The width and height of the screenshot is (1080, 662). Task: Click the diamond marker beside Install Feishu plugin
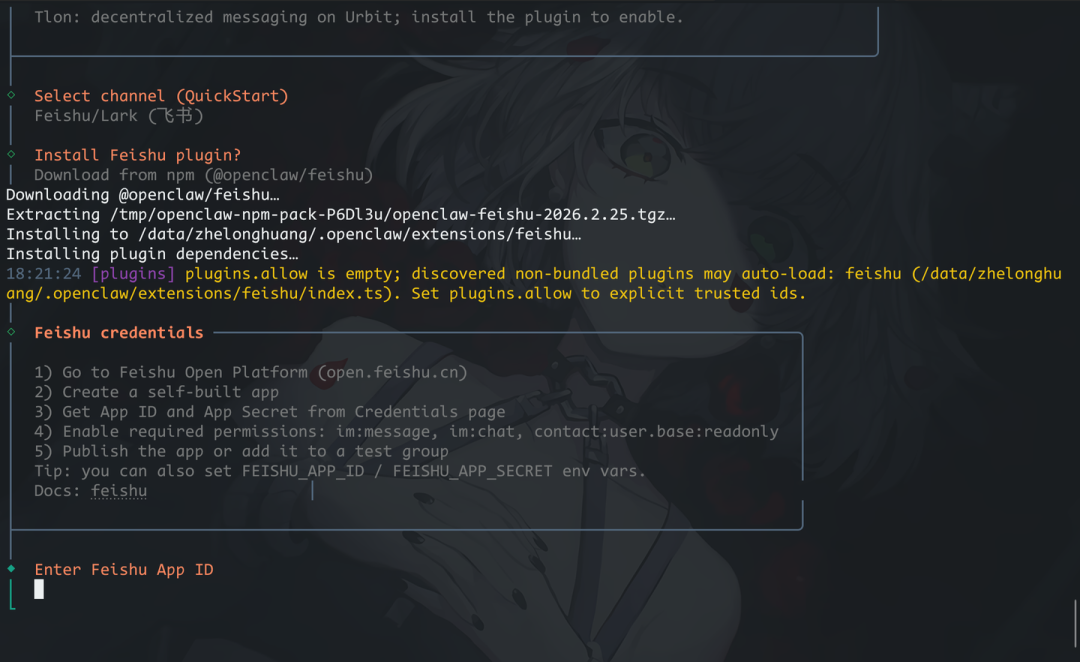[11, 154]
